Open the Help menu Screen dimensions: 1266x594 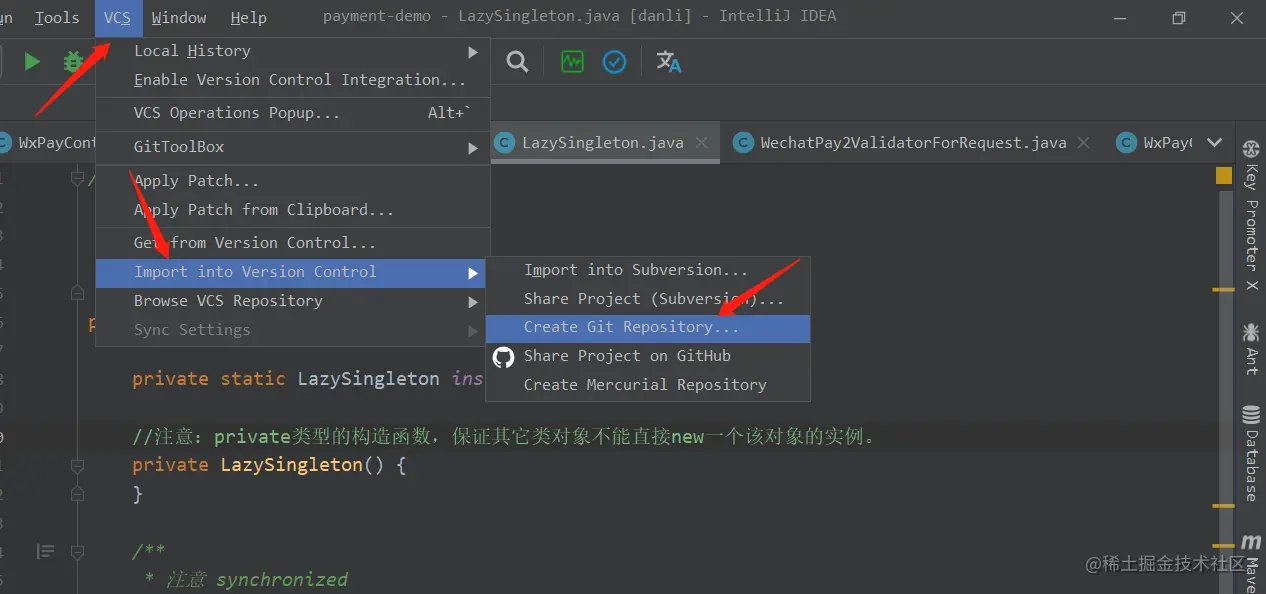pyautogui.click(x=248, y=17)
